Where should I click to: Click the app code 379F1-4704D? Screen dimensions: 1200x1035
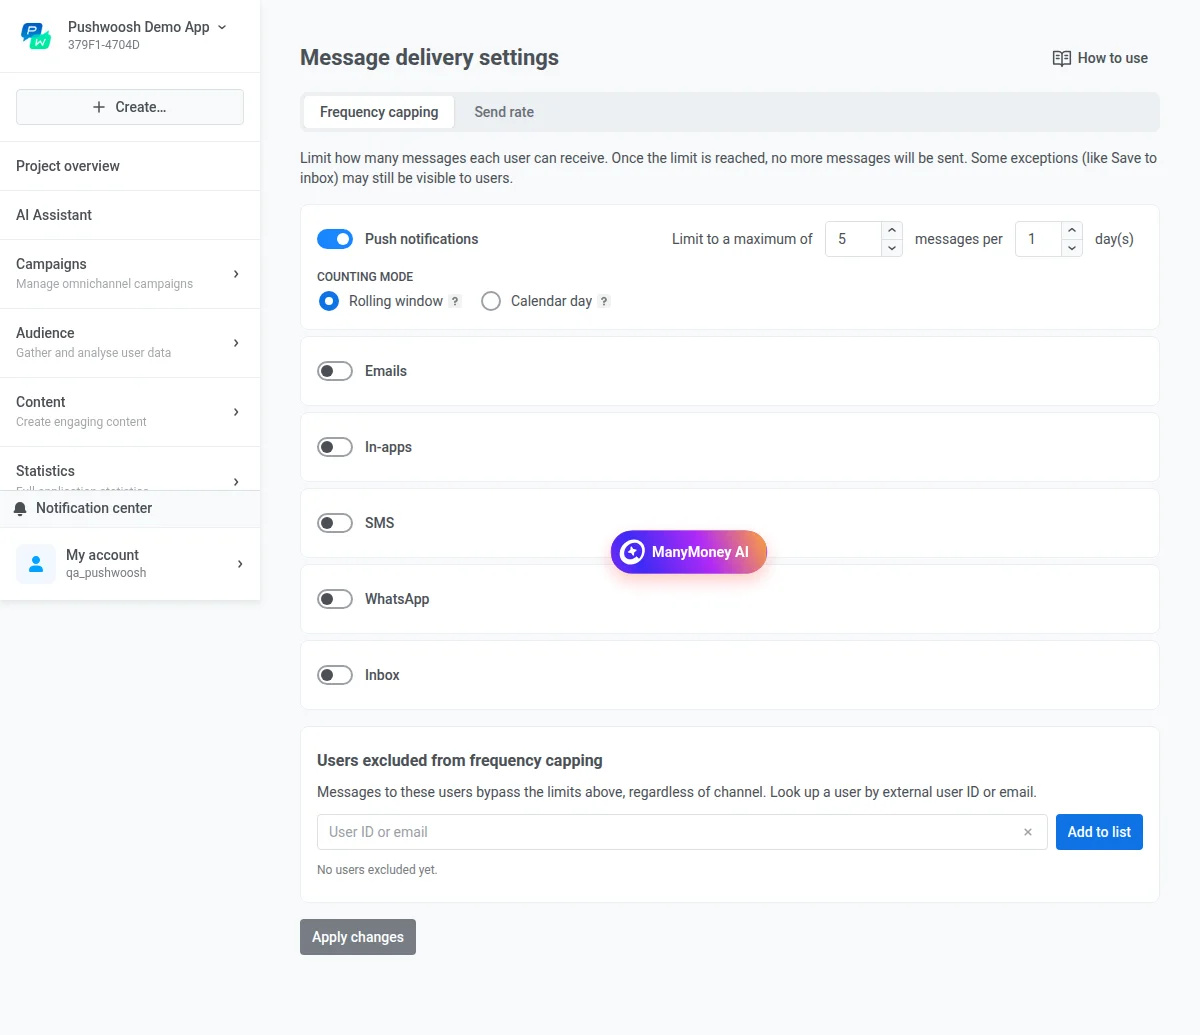coord(104,45)
